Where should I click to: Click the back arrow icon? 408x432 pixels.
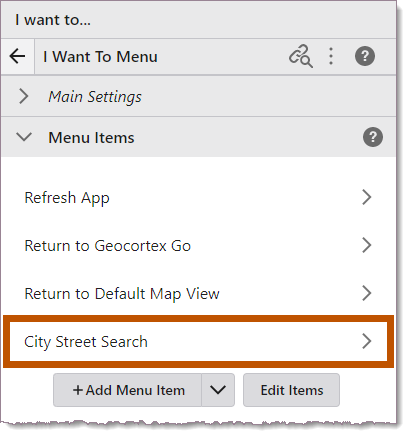coord(17,56)
